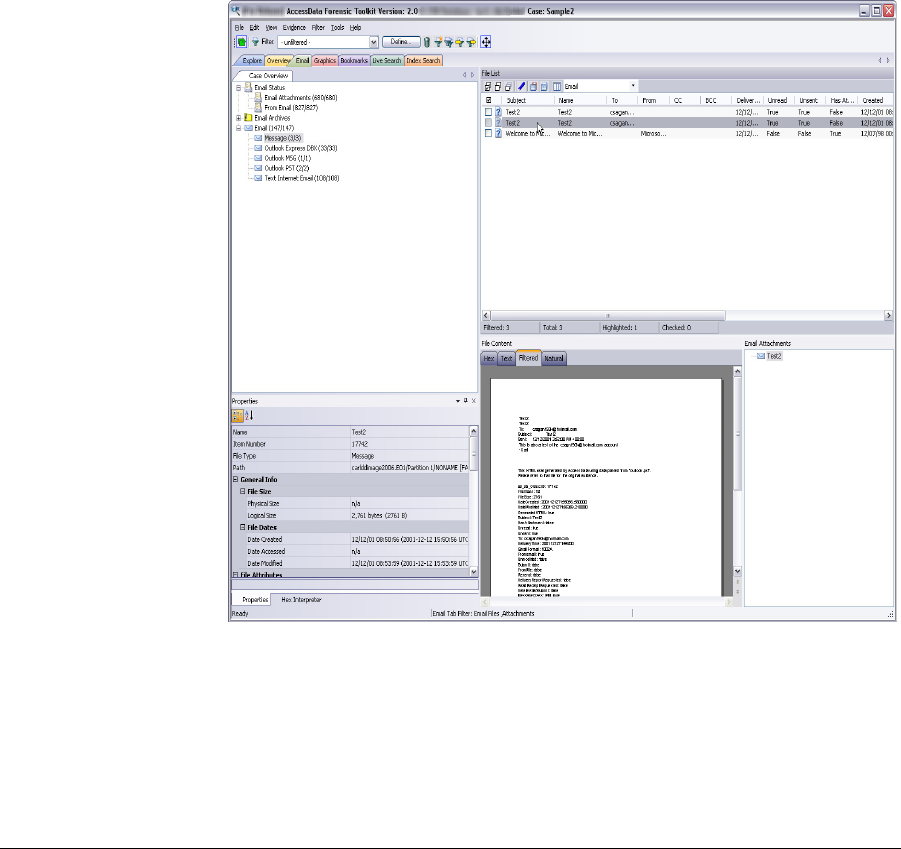Click the File List scroll right arrow

[888, 315]
